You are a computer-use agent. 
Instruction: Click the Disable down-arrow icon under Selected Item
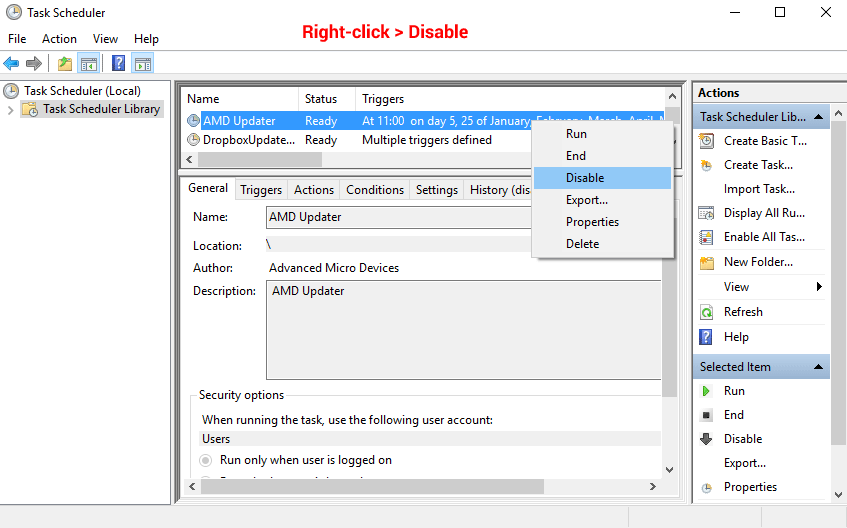point(706,439)
